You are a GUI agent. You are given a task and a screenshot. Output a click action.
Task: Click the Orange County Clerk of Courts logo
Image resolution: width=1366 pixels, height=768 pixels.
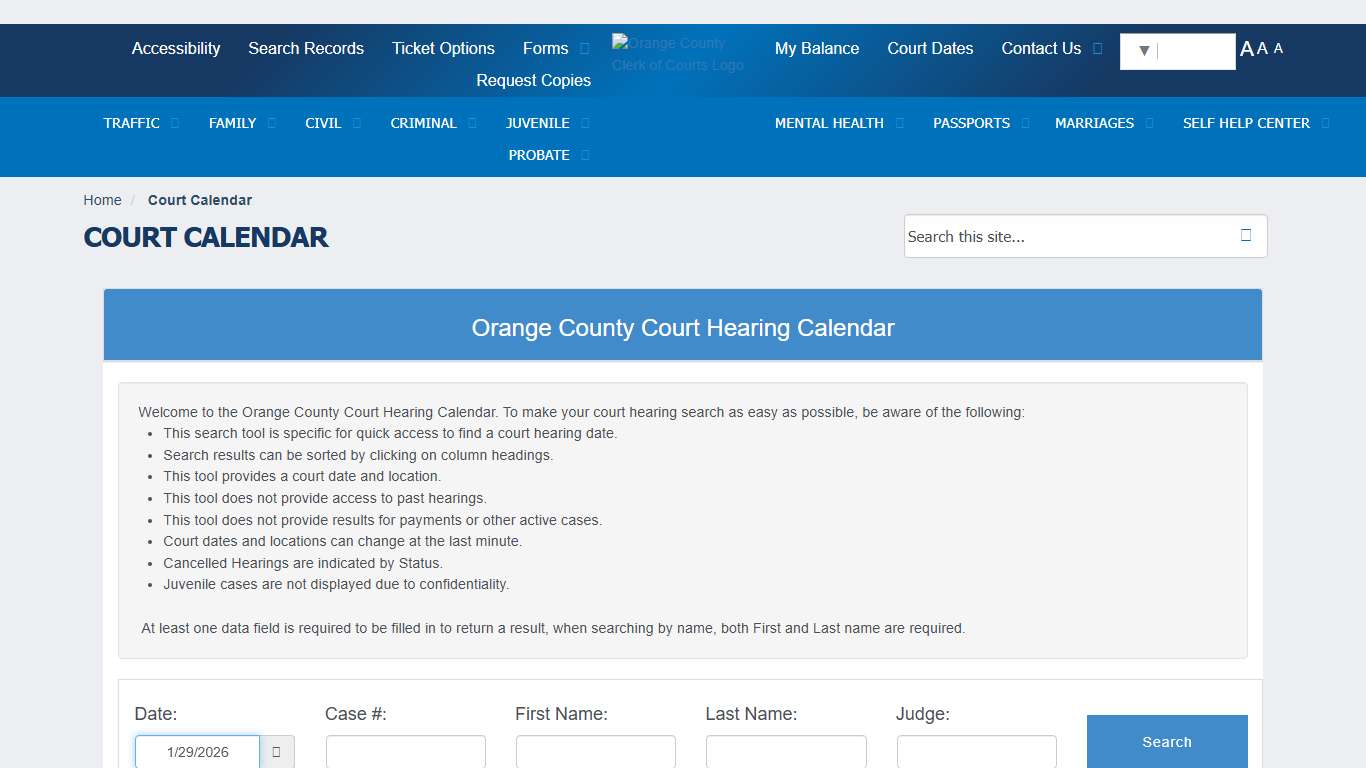coord(677,54)
